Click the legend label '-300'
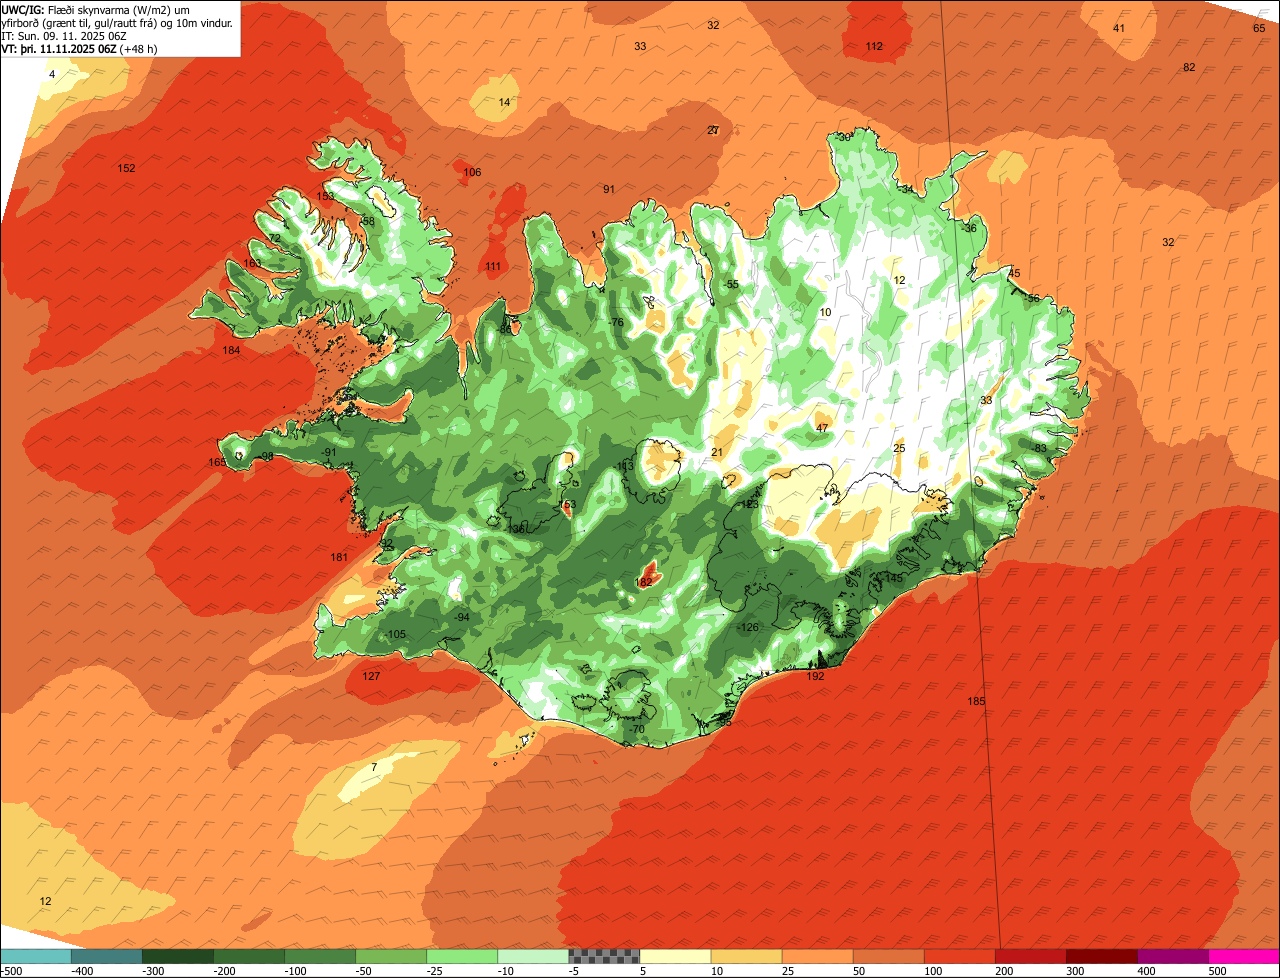Screen dimensions: 1280x978 pos(154,970)
